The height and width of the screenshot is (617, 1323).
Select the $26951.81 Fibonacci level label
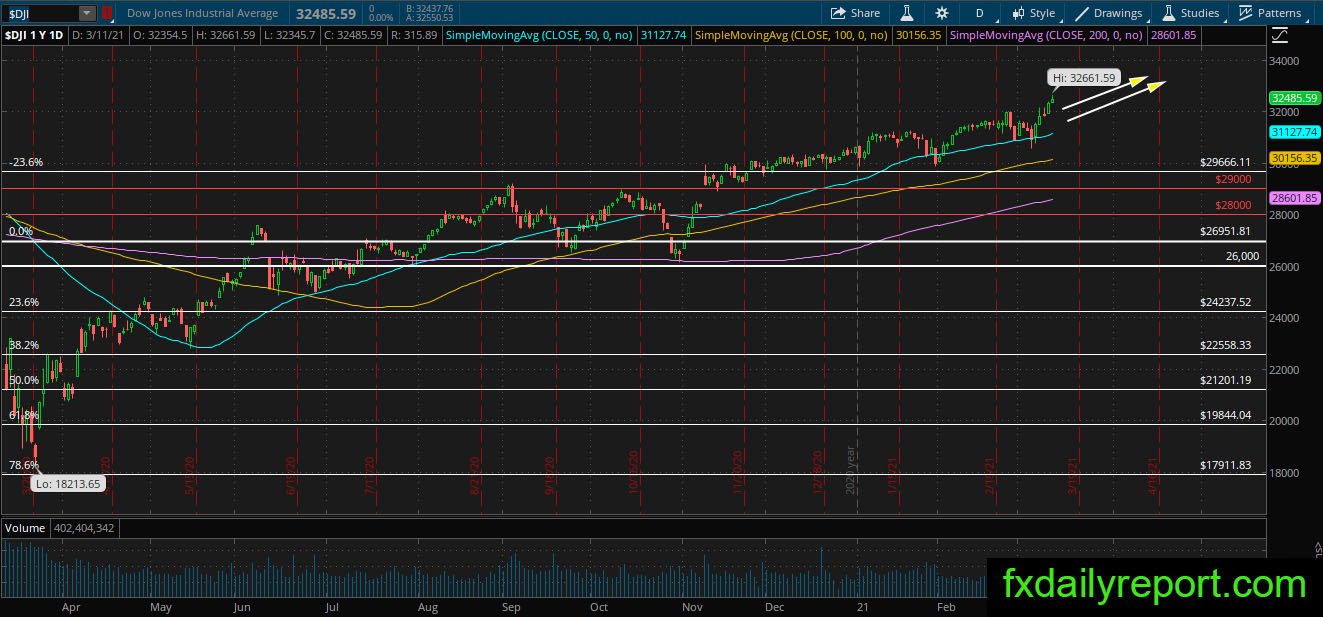(x=1226, y=231)
